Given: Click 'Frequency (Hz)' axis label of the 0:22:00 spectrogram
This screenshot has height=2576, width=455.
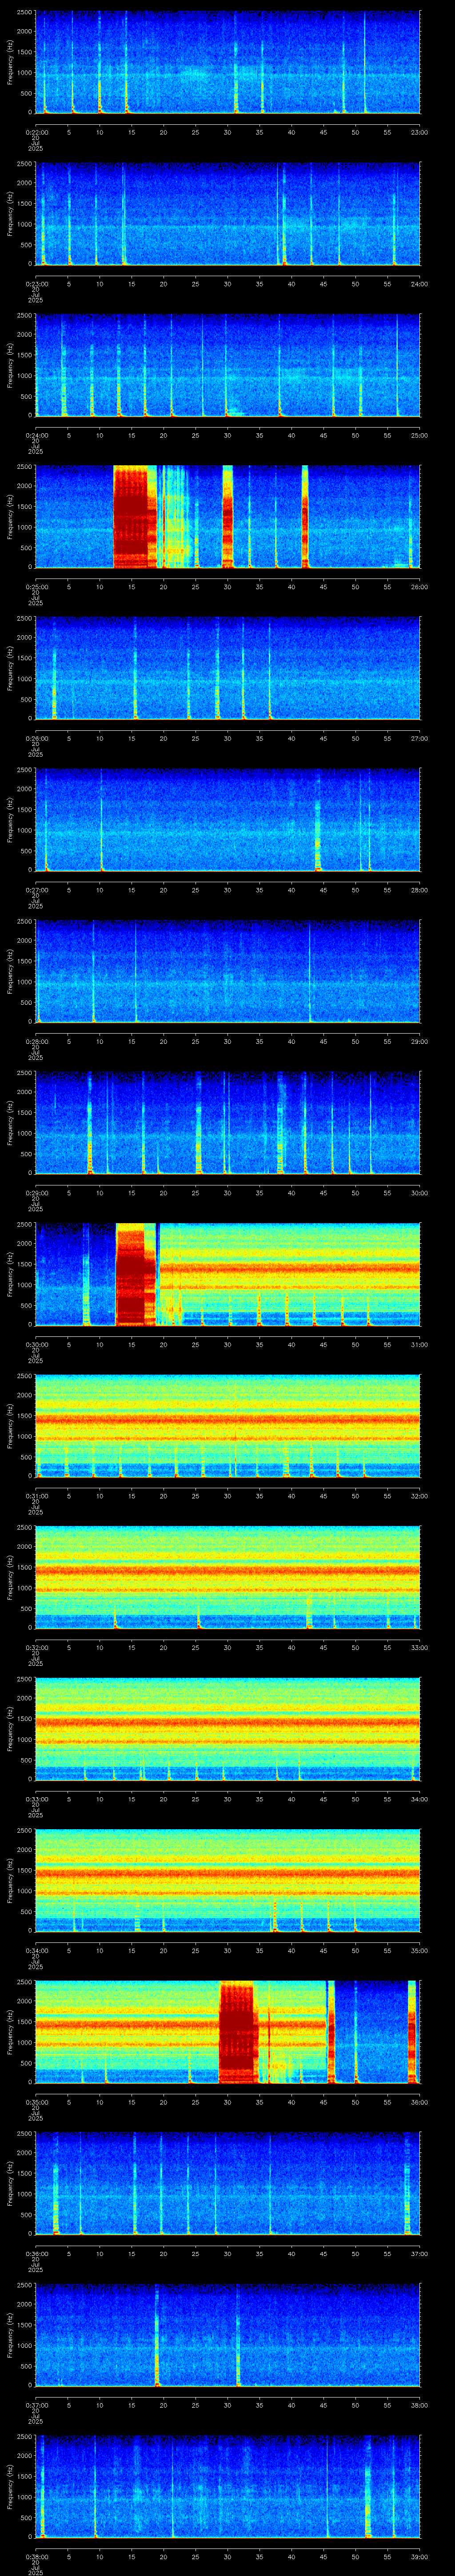Looking at the screenshot, I should click(10, 63).
